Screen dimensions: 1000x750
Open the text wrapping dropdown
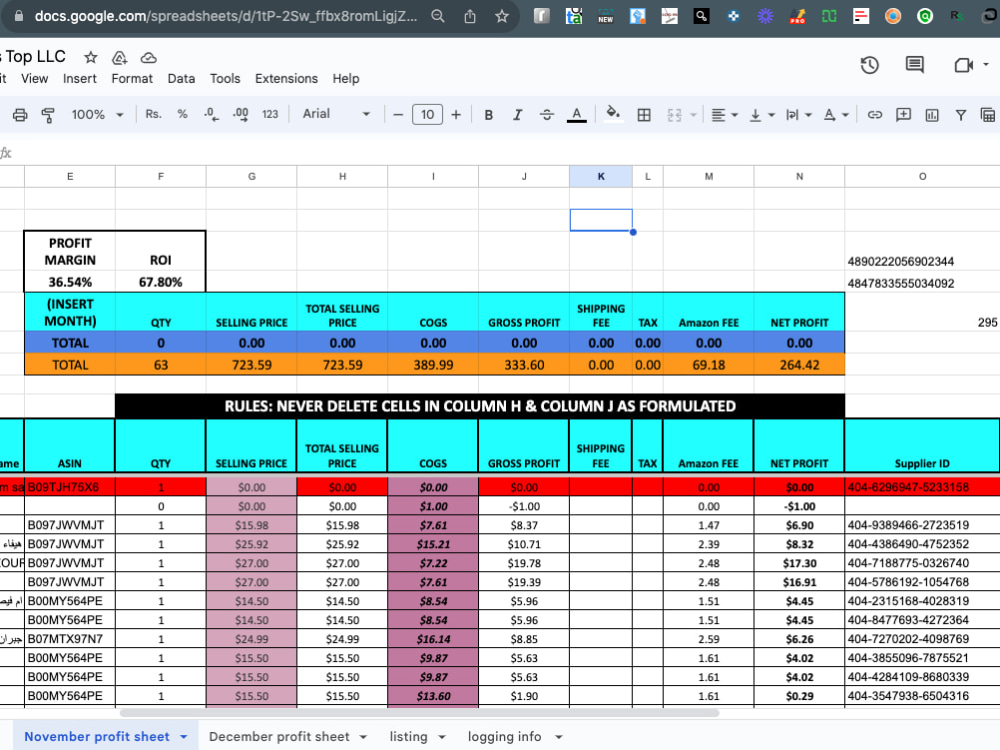tap(798, 115)
